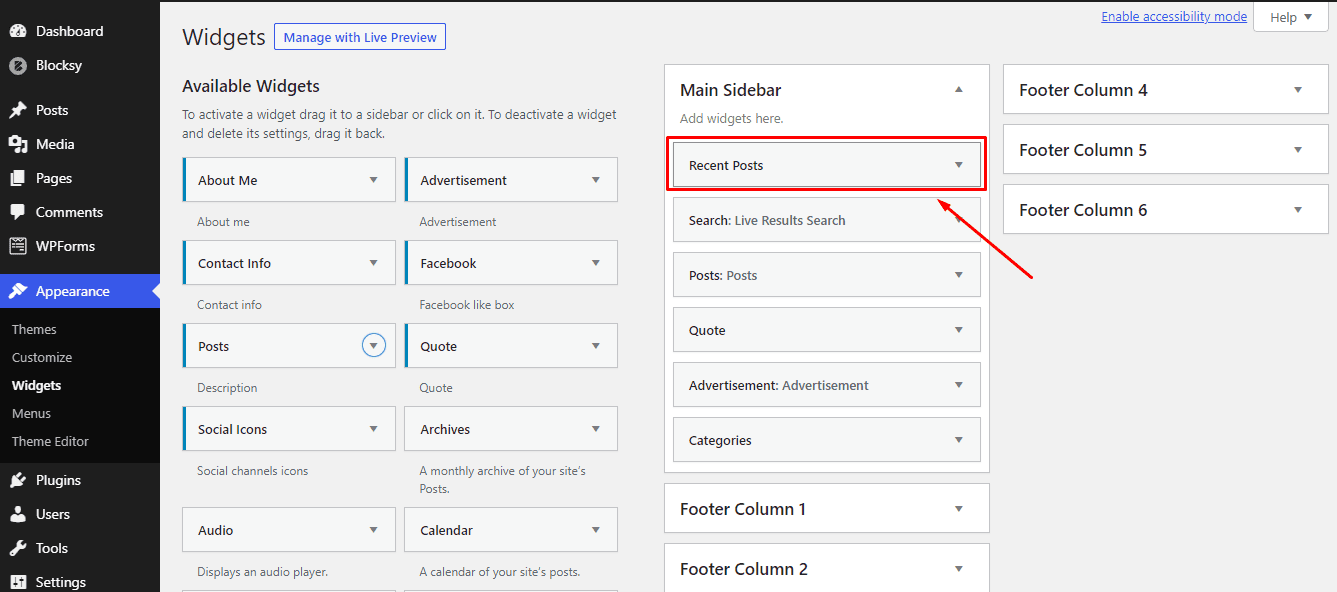The height and width of the screenshot is (592, 1337).
Task: Click the Media library icon
Action: coord(18,144)
